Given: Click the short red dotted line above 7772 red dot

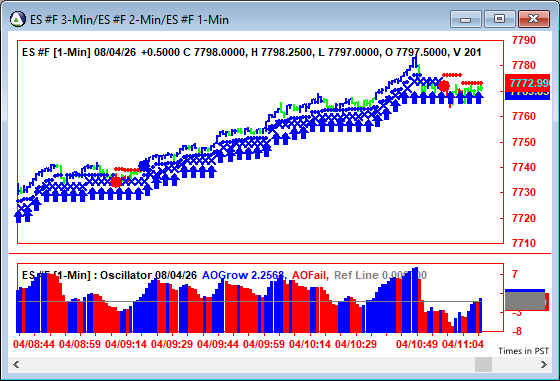Looking at the screenshot, I should point(452,75).
